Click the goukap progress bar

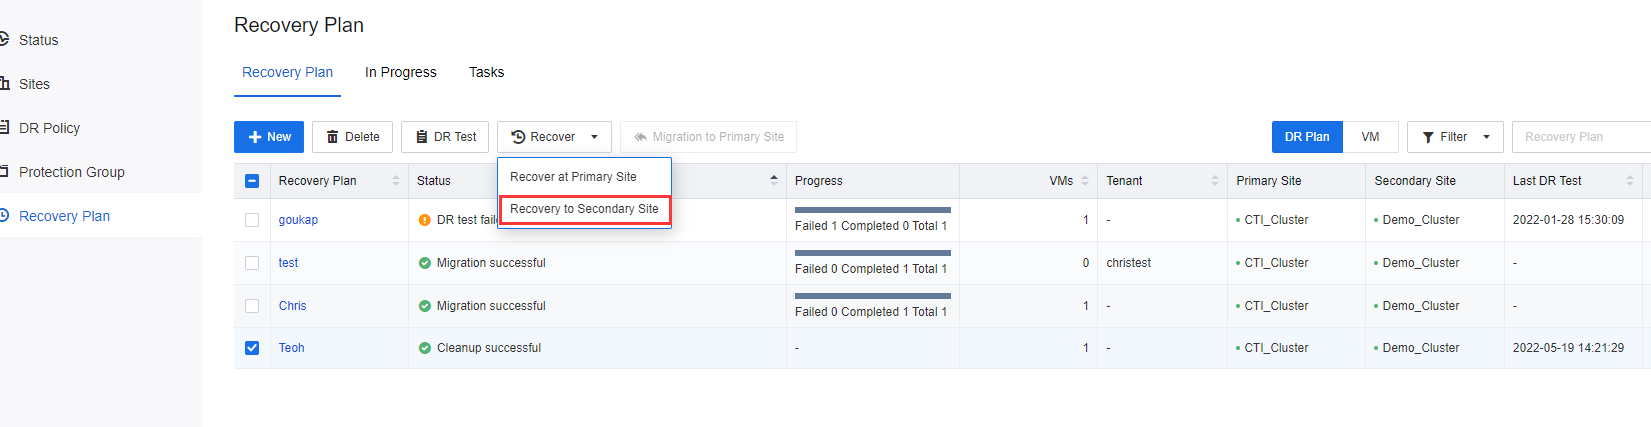tap(872, 210)
